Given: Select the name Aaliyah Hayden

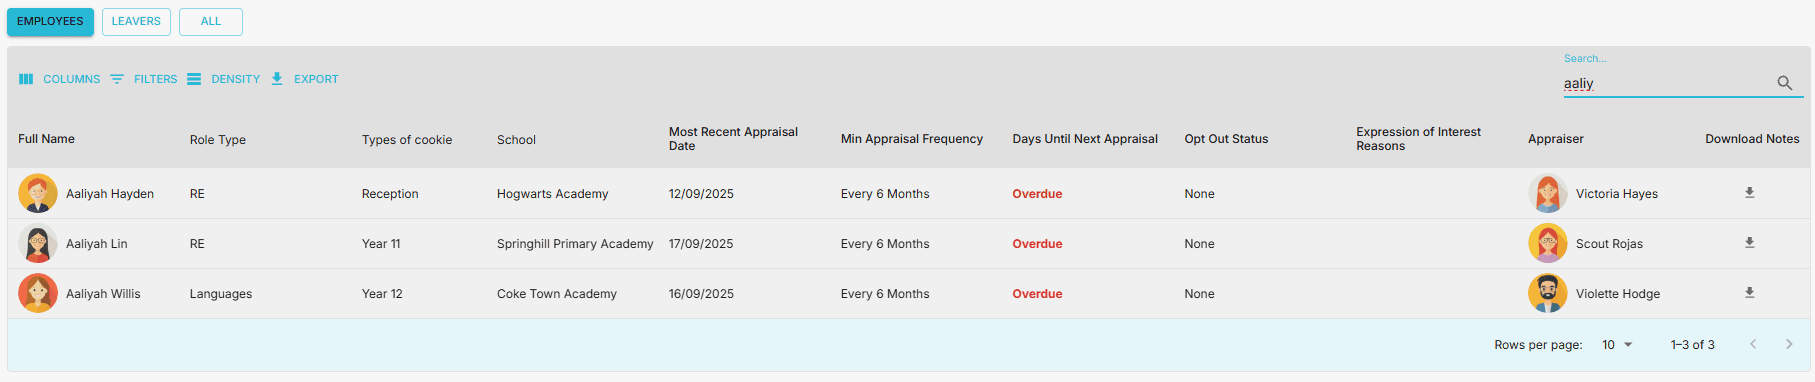Looking at the screenshot, I should coord(110,194).
